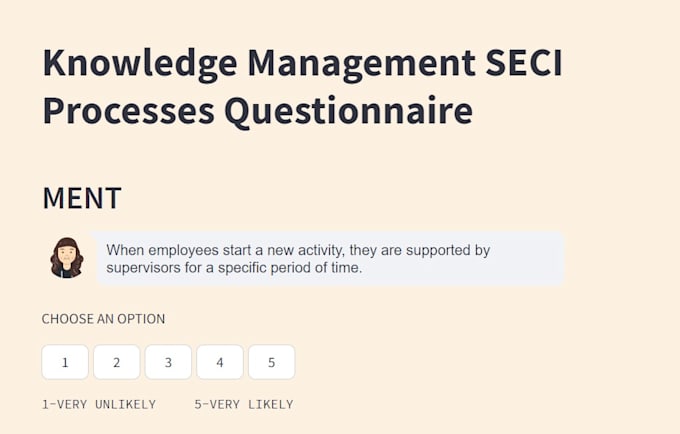Screen dimensions: 680x434
Task: Click the MENT section heading
Action: tap(82, 198)
